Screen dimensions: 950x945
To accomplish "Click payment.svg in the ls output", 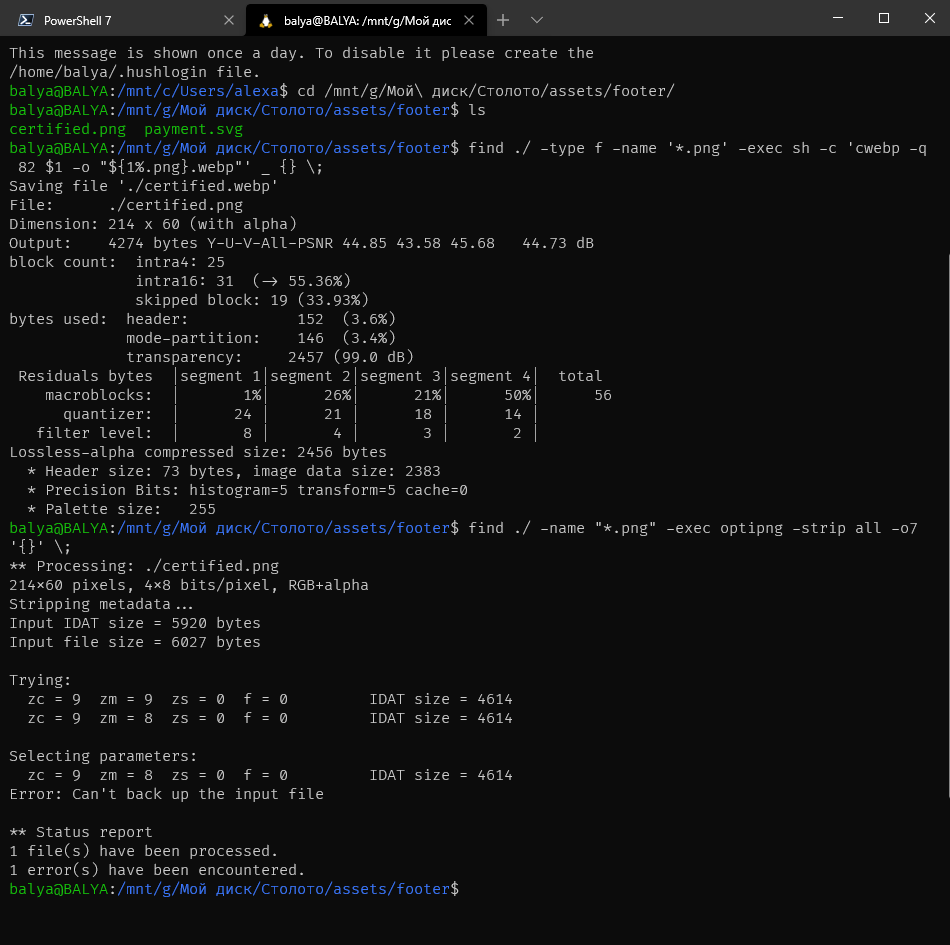I will 193,129.
